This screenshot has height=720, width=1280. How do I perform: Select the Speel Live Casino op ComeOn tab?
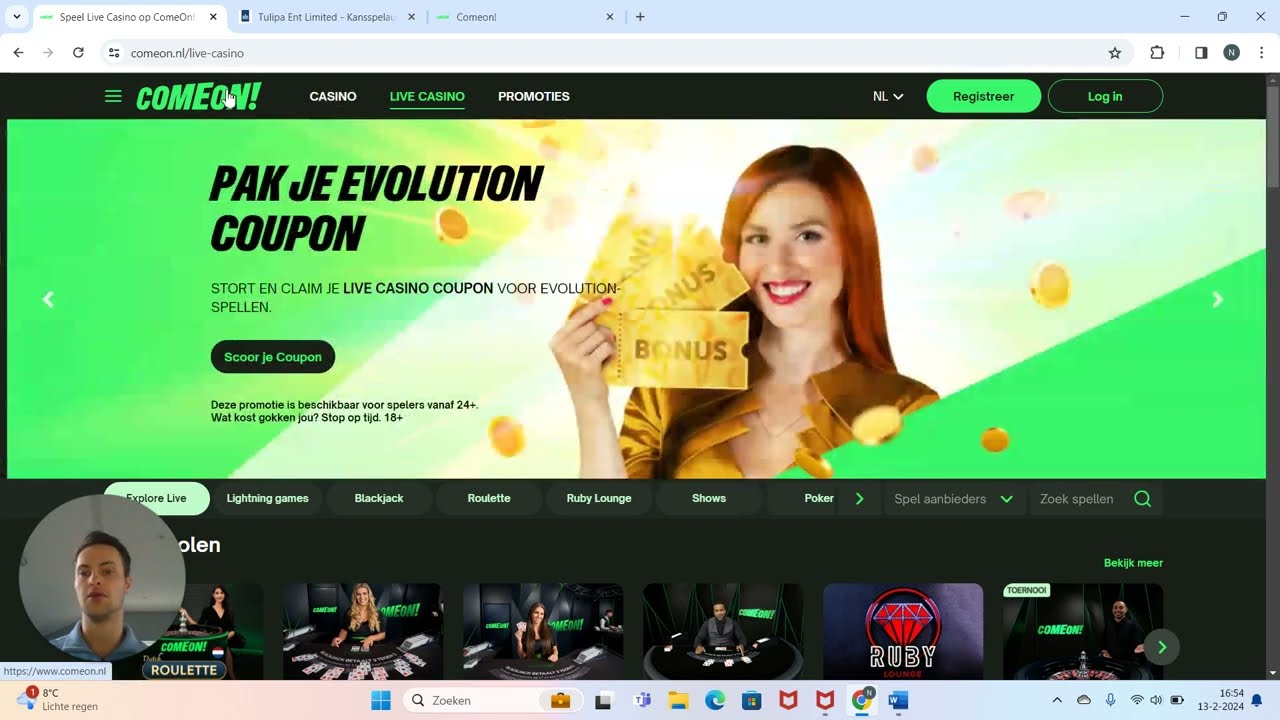(x=127, y=17)
